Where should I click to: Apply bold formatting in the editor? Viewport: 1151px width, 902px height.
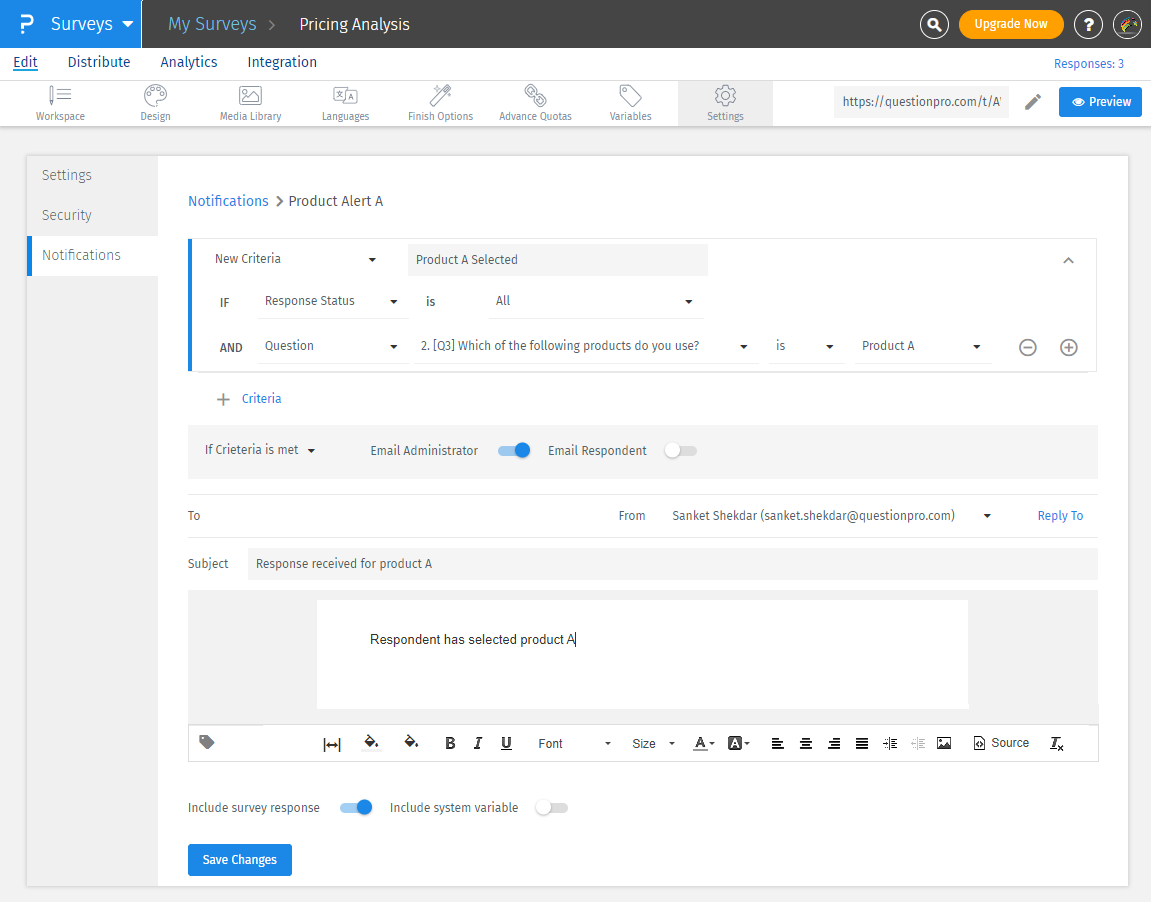coord(450,743)
